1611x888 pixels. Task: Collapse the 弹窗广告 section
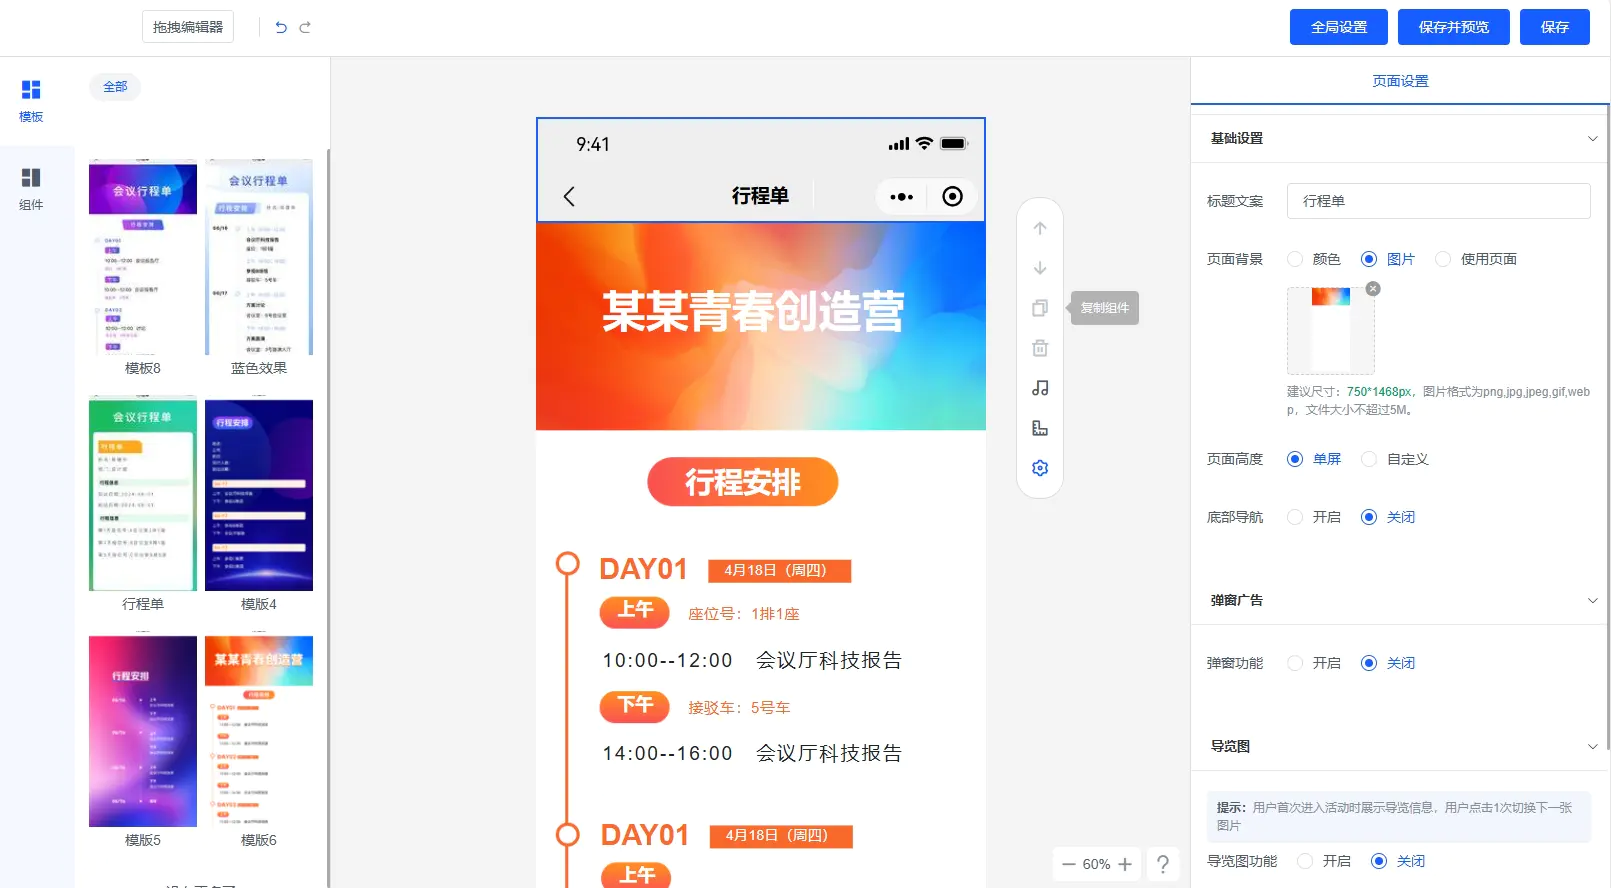click(x=1592, y=601)
